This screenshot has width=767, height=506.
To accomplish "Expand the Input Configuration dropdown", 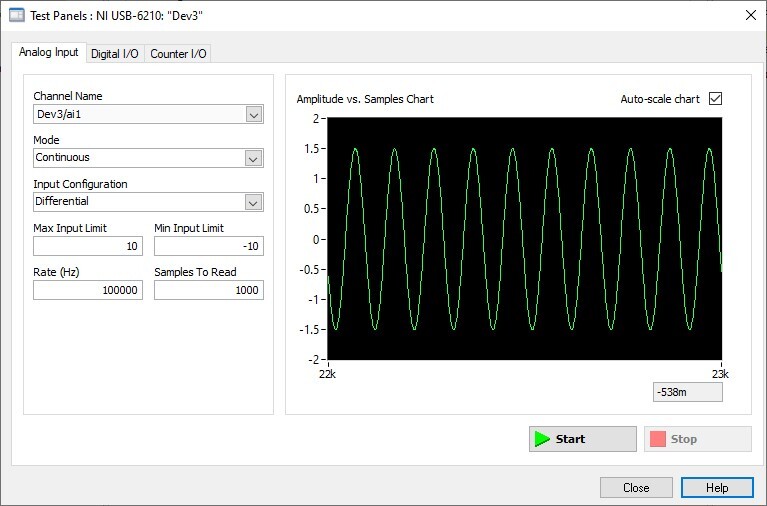I will [x=253, y=202].
